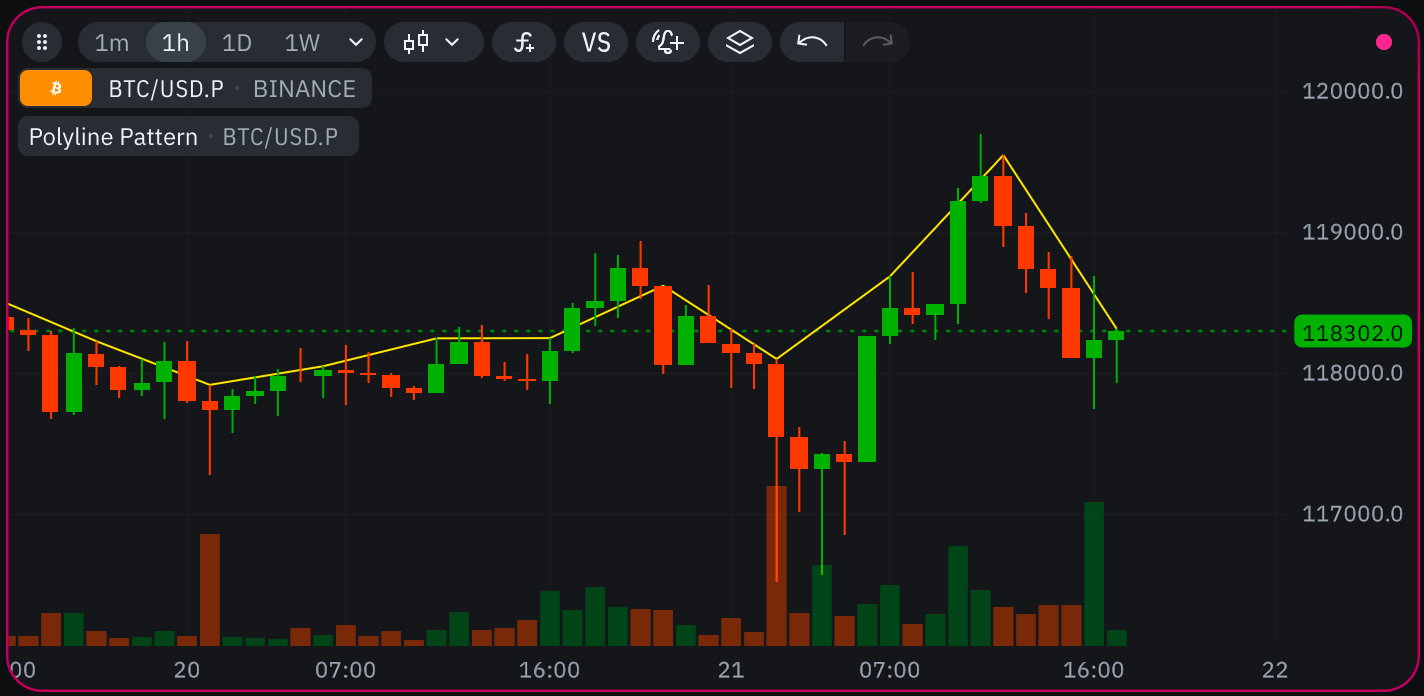Expand the timeframe chevron dropdown
This screenshot has width=1424, height=696.
[x=355, y=42]
